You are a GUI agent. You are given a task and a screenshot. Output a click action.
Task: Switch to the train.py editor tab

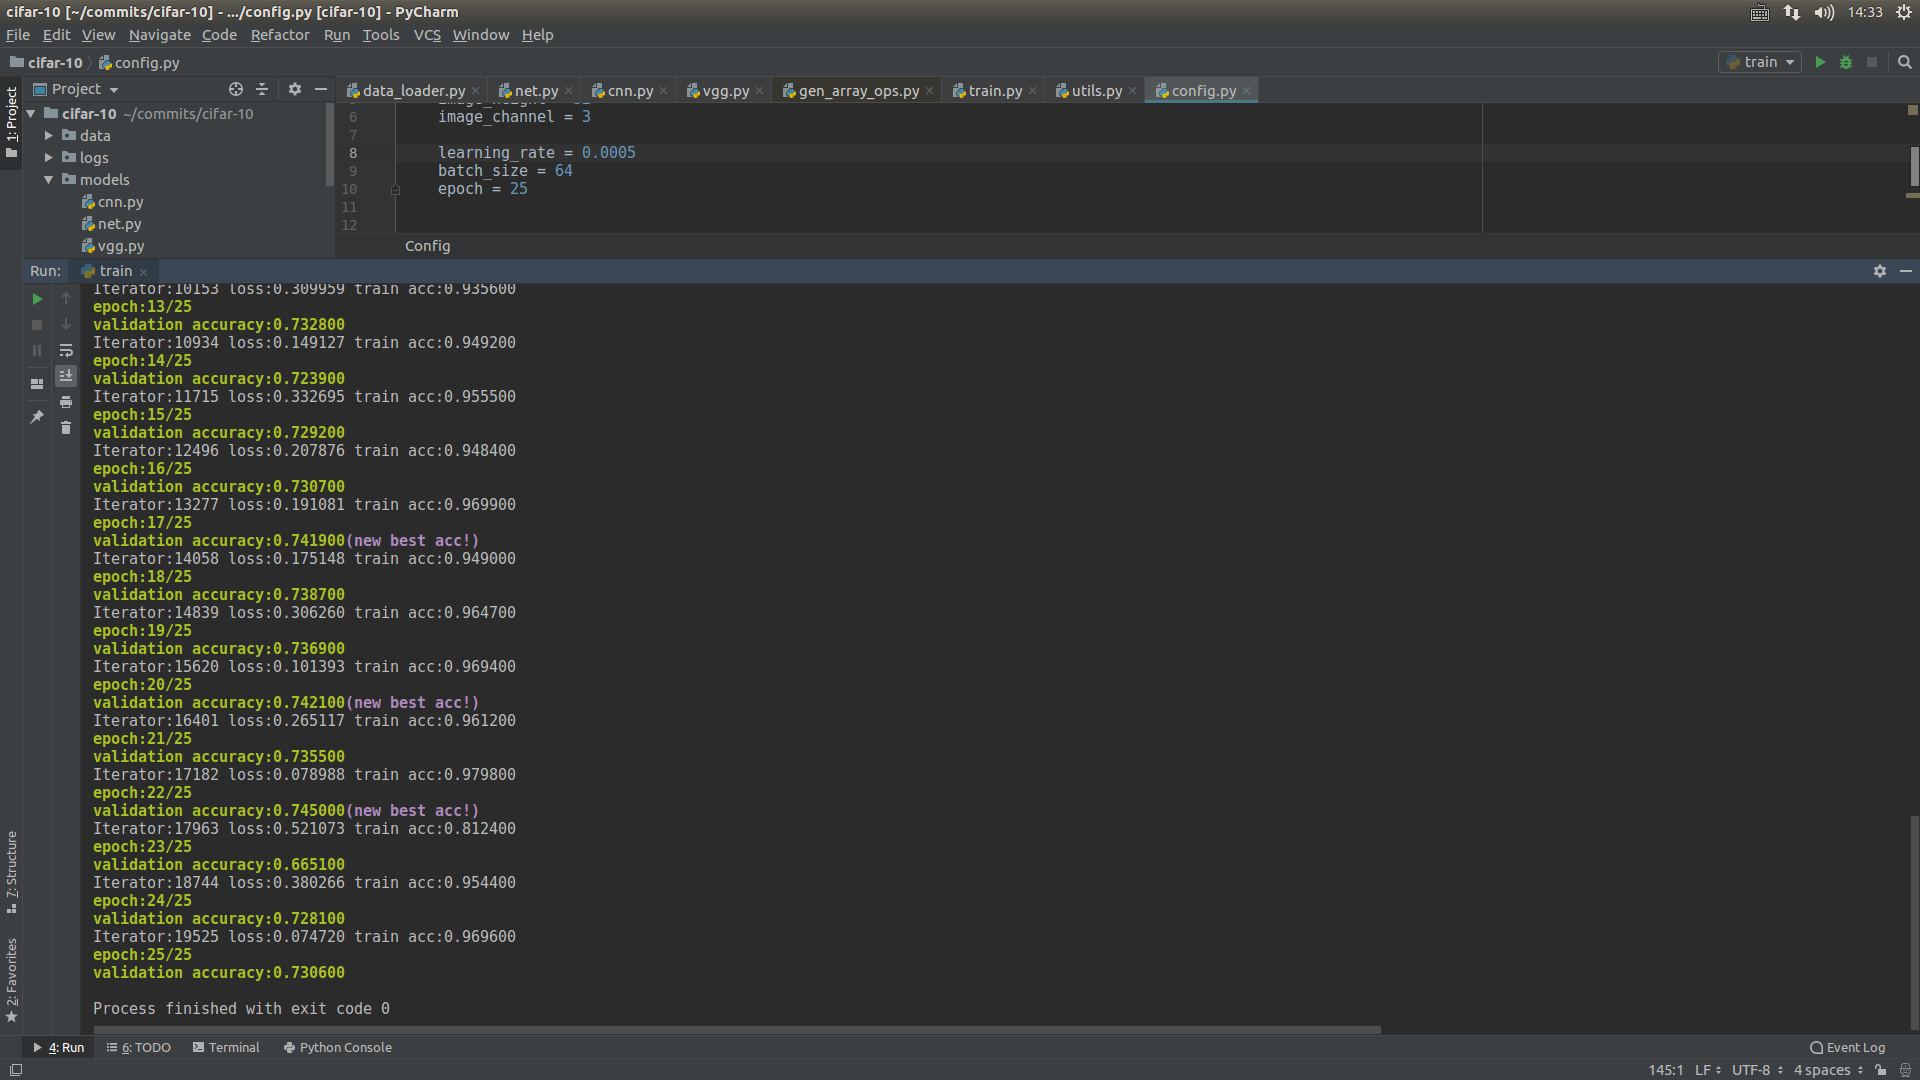point(994,91)
